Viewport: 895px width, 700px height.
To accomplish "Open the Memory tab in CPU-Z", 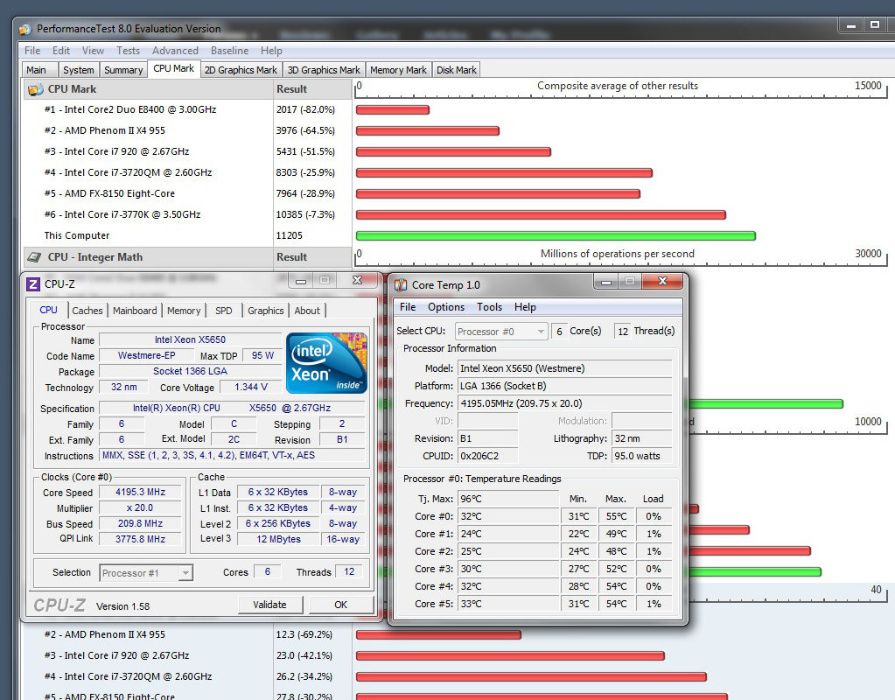I will [184, 311].
